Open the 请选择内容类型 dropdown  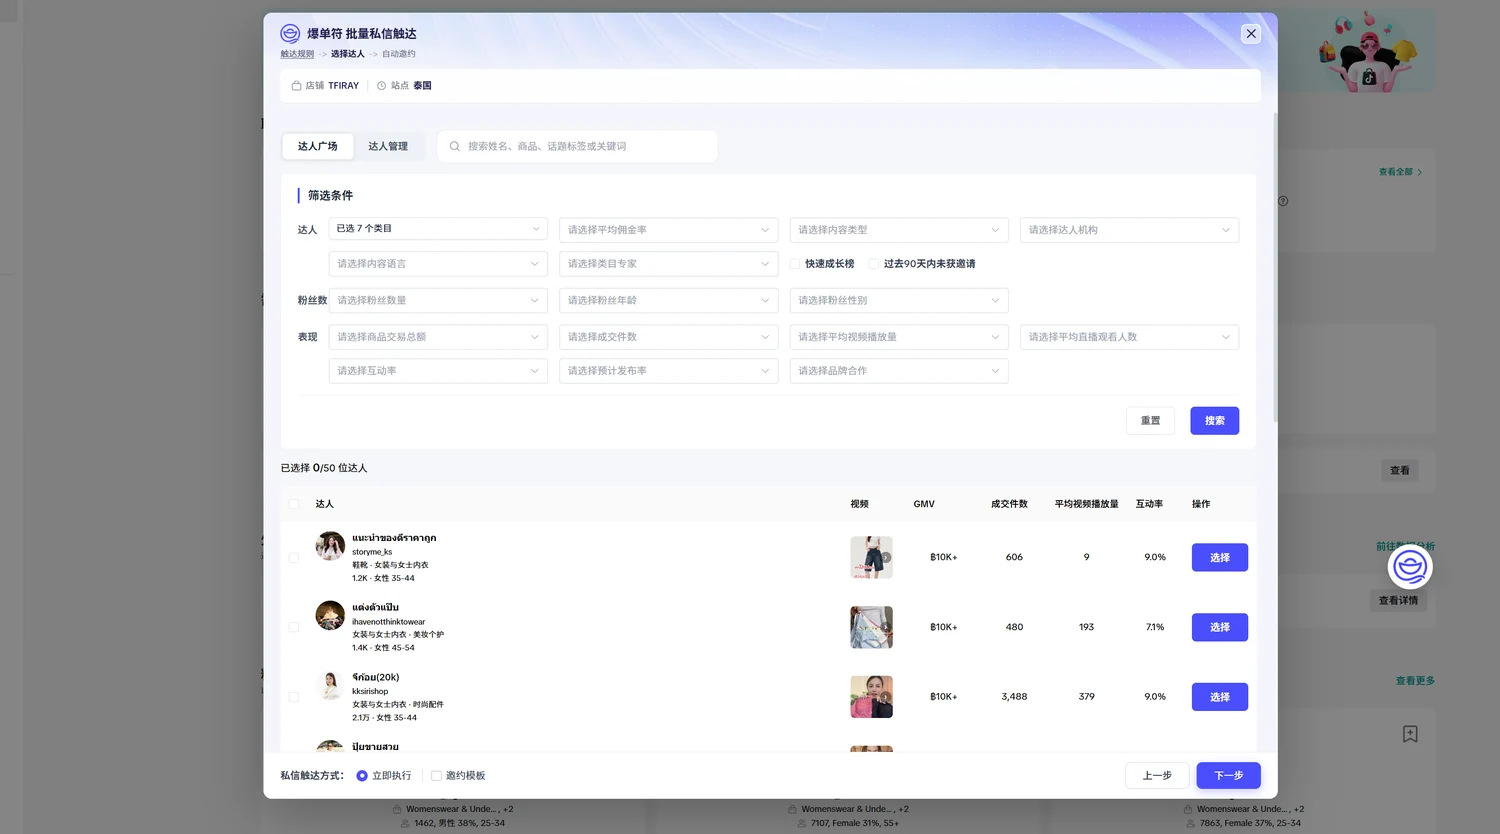[899, 230]
